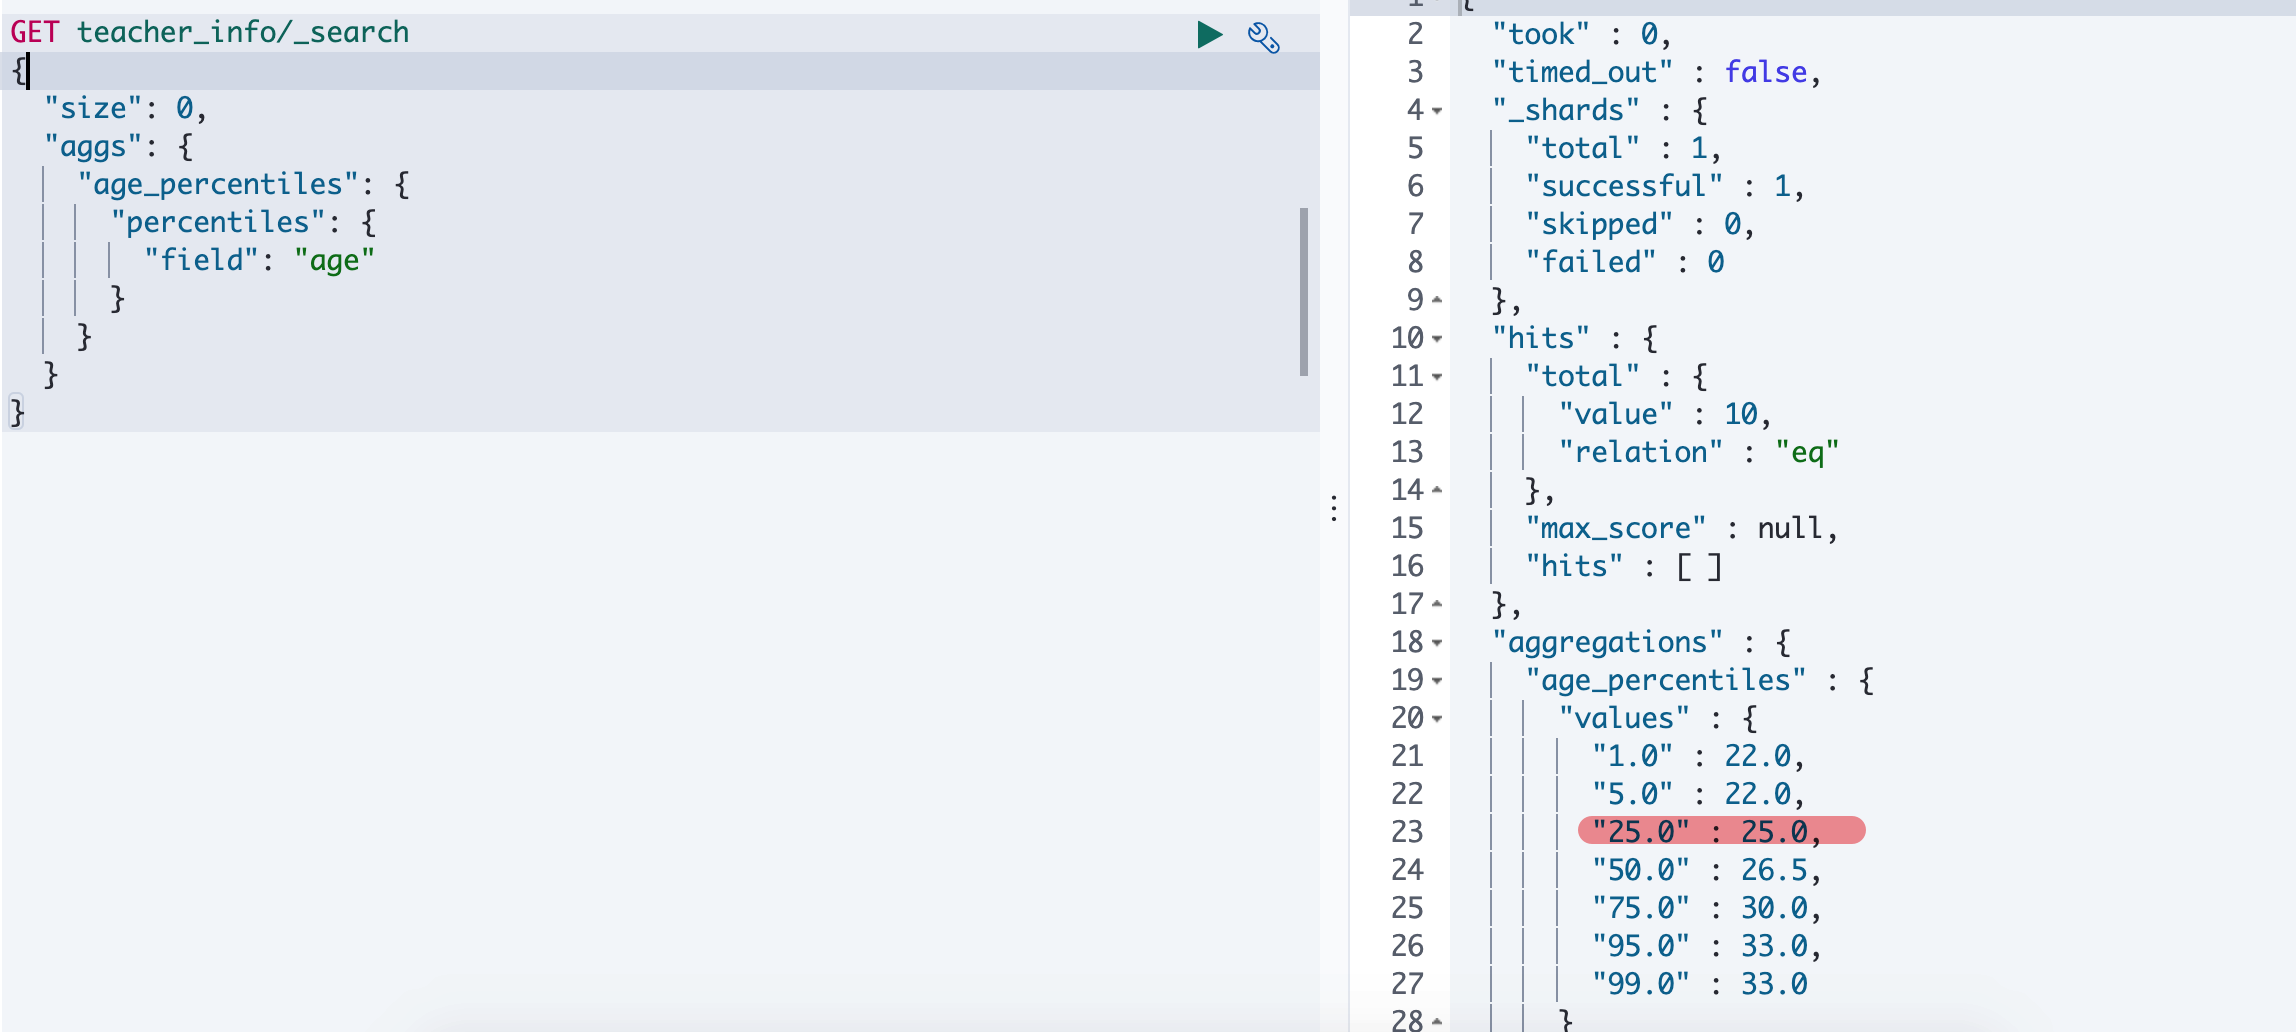The width and height of the screenshot is (2296, 1032).
Task: Click the "75.0" : 30.0 percentile line
Action: pos(1706,908)
